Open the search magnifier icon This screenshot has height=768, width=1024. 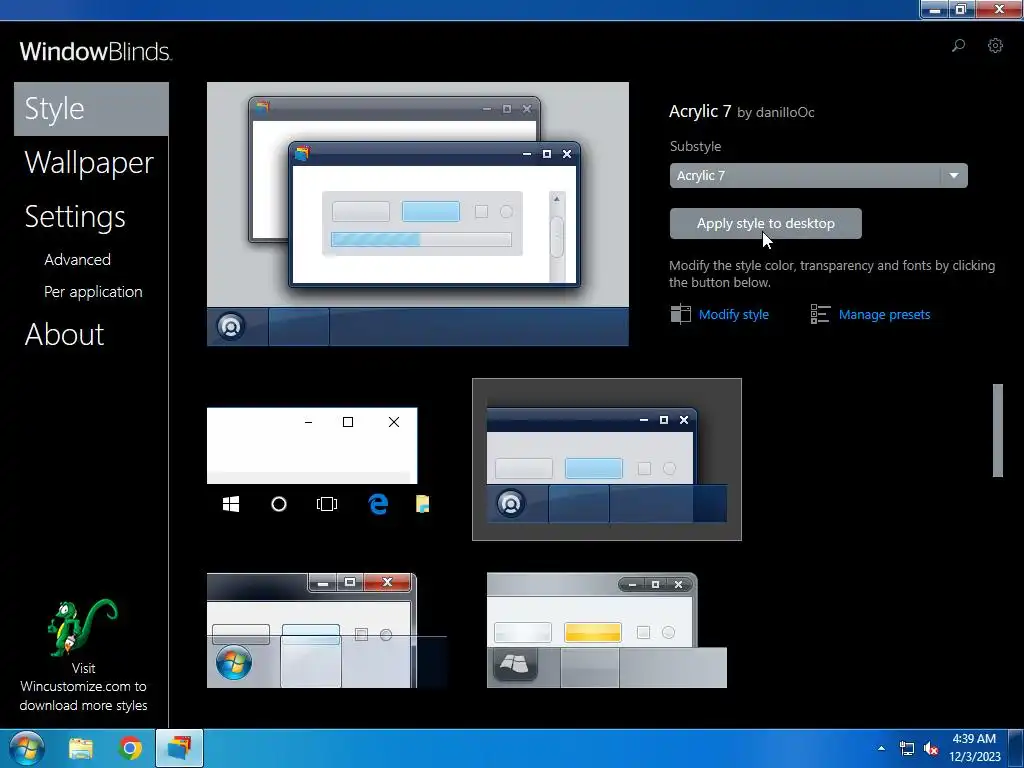pos(958,45)
